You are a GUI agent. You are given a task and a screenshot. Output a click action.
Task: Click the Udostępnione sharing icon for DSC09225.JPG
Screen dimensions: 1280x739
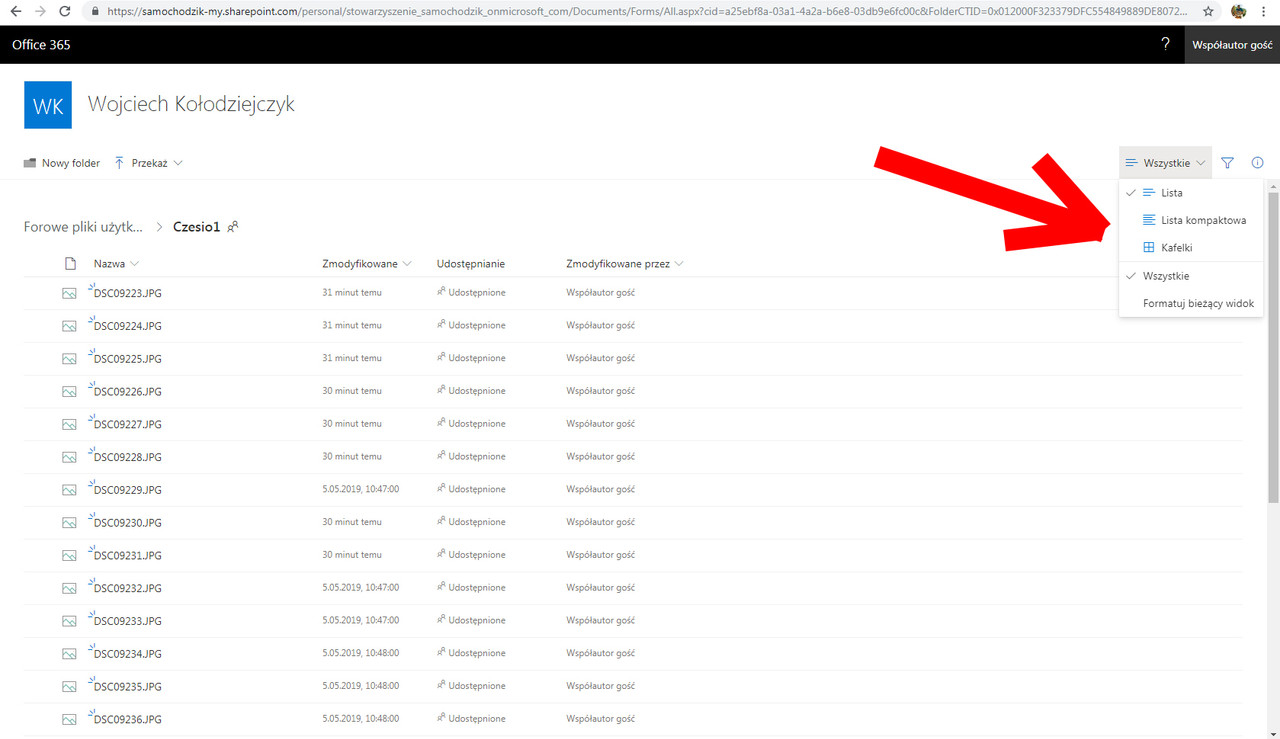(443, 357)
